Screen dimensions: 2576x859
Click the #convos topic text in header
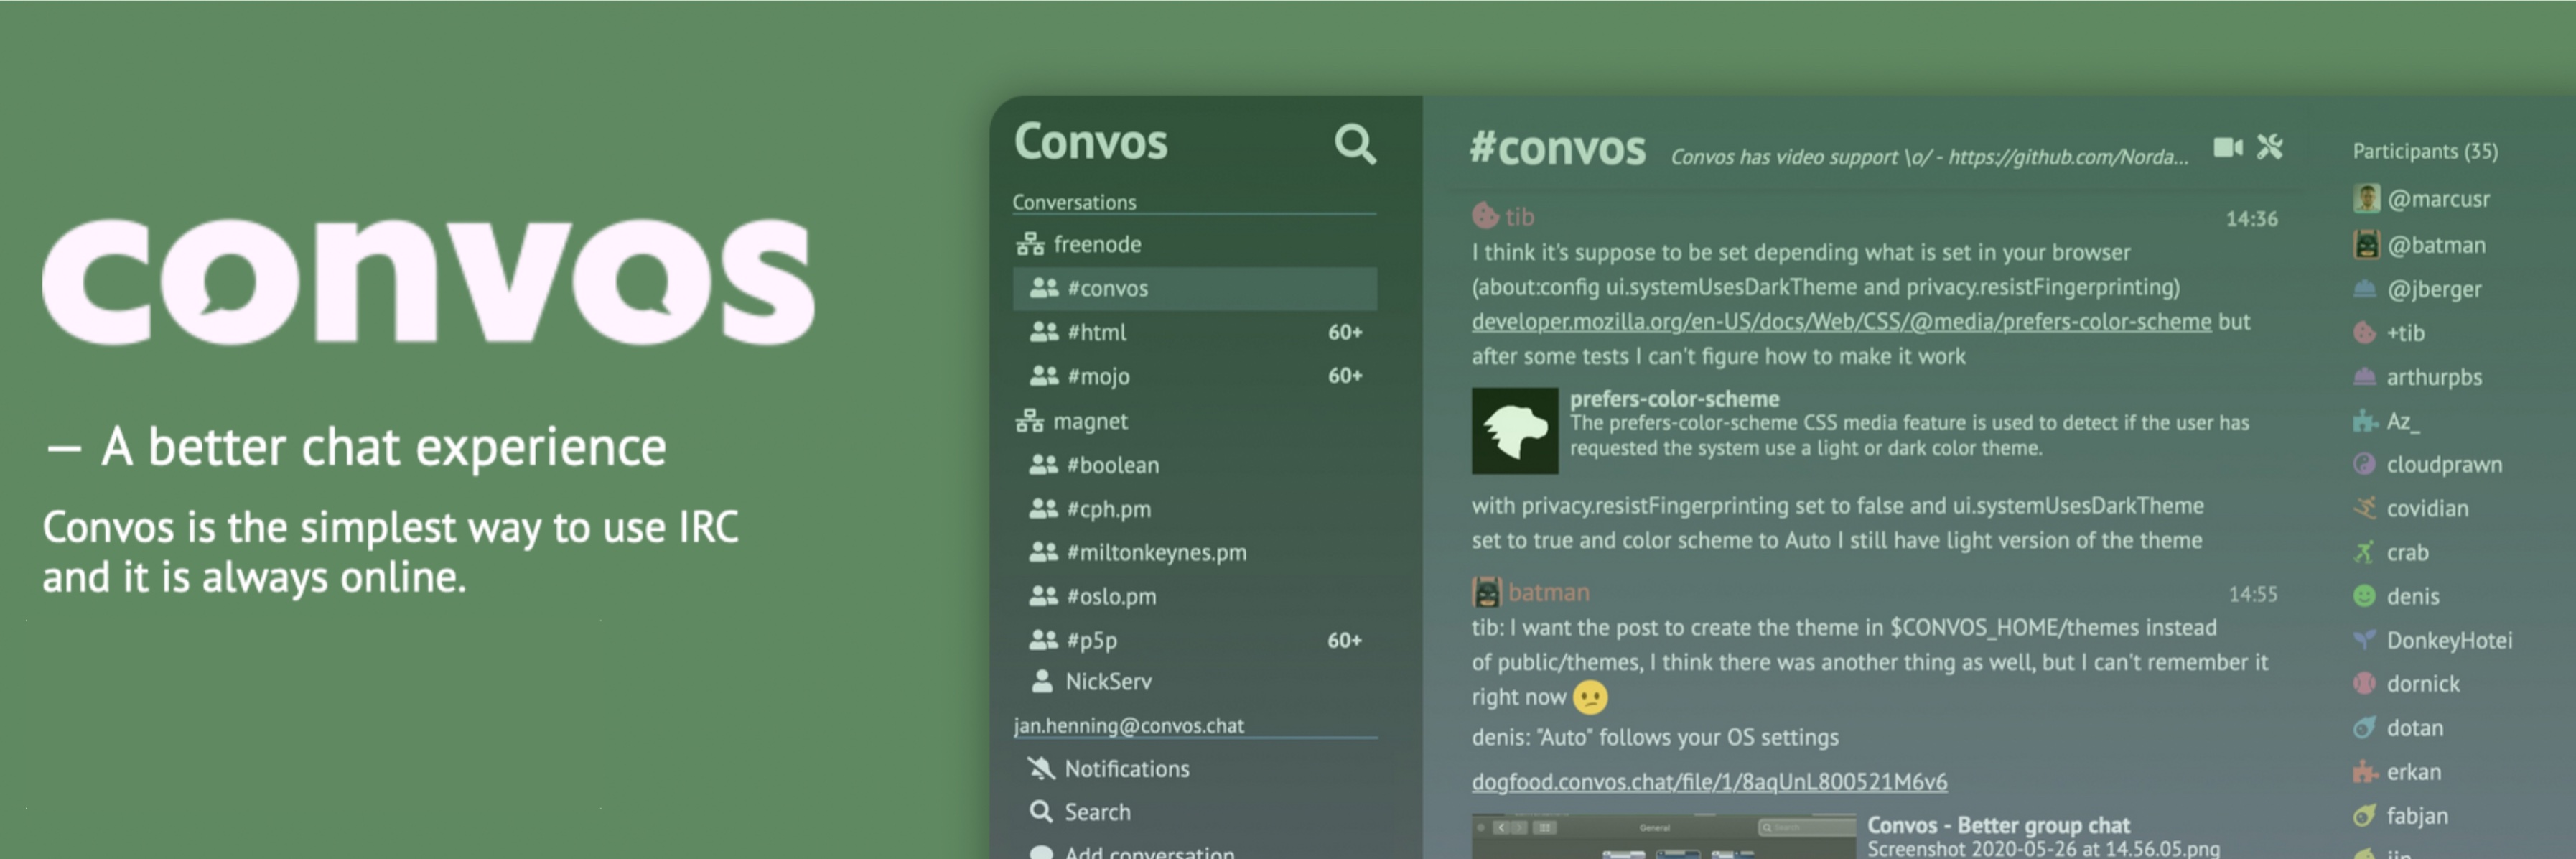pyautogui.click(x=1929, y=157)
